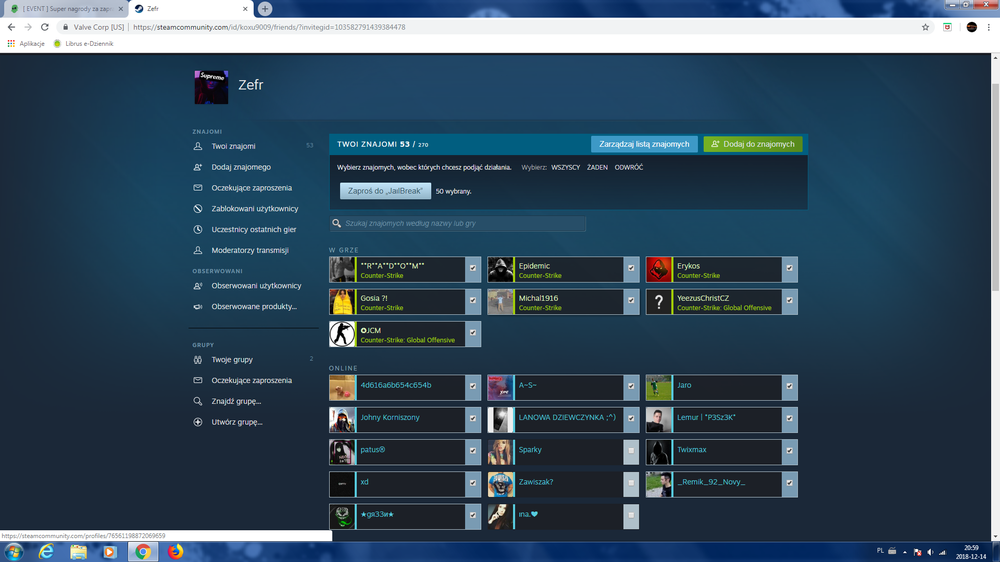Open Zefr profile avatar
The image size is (1000, 562).
tap(211, 87)
